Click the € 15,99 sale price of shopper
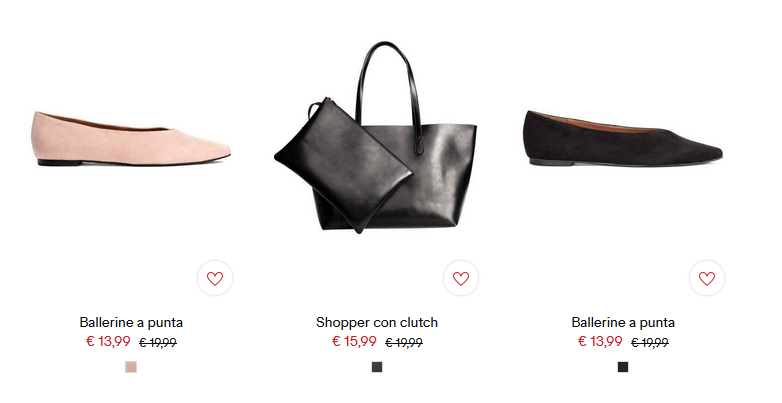782x403 pixels. click(354, 342)
